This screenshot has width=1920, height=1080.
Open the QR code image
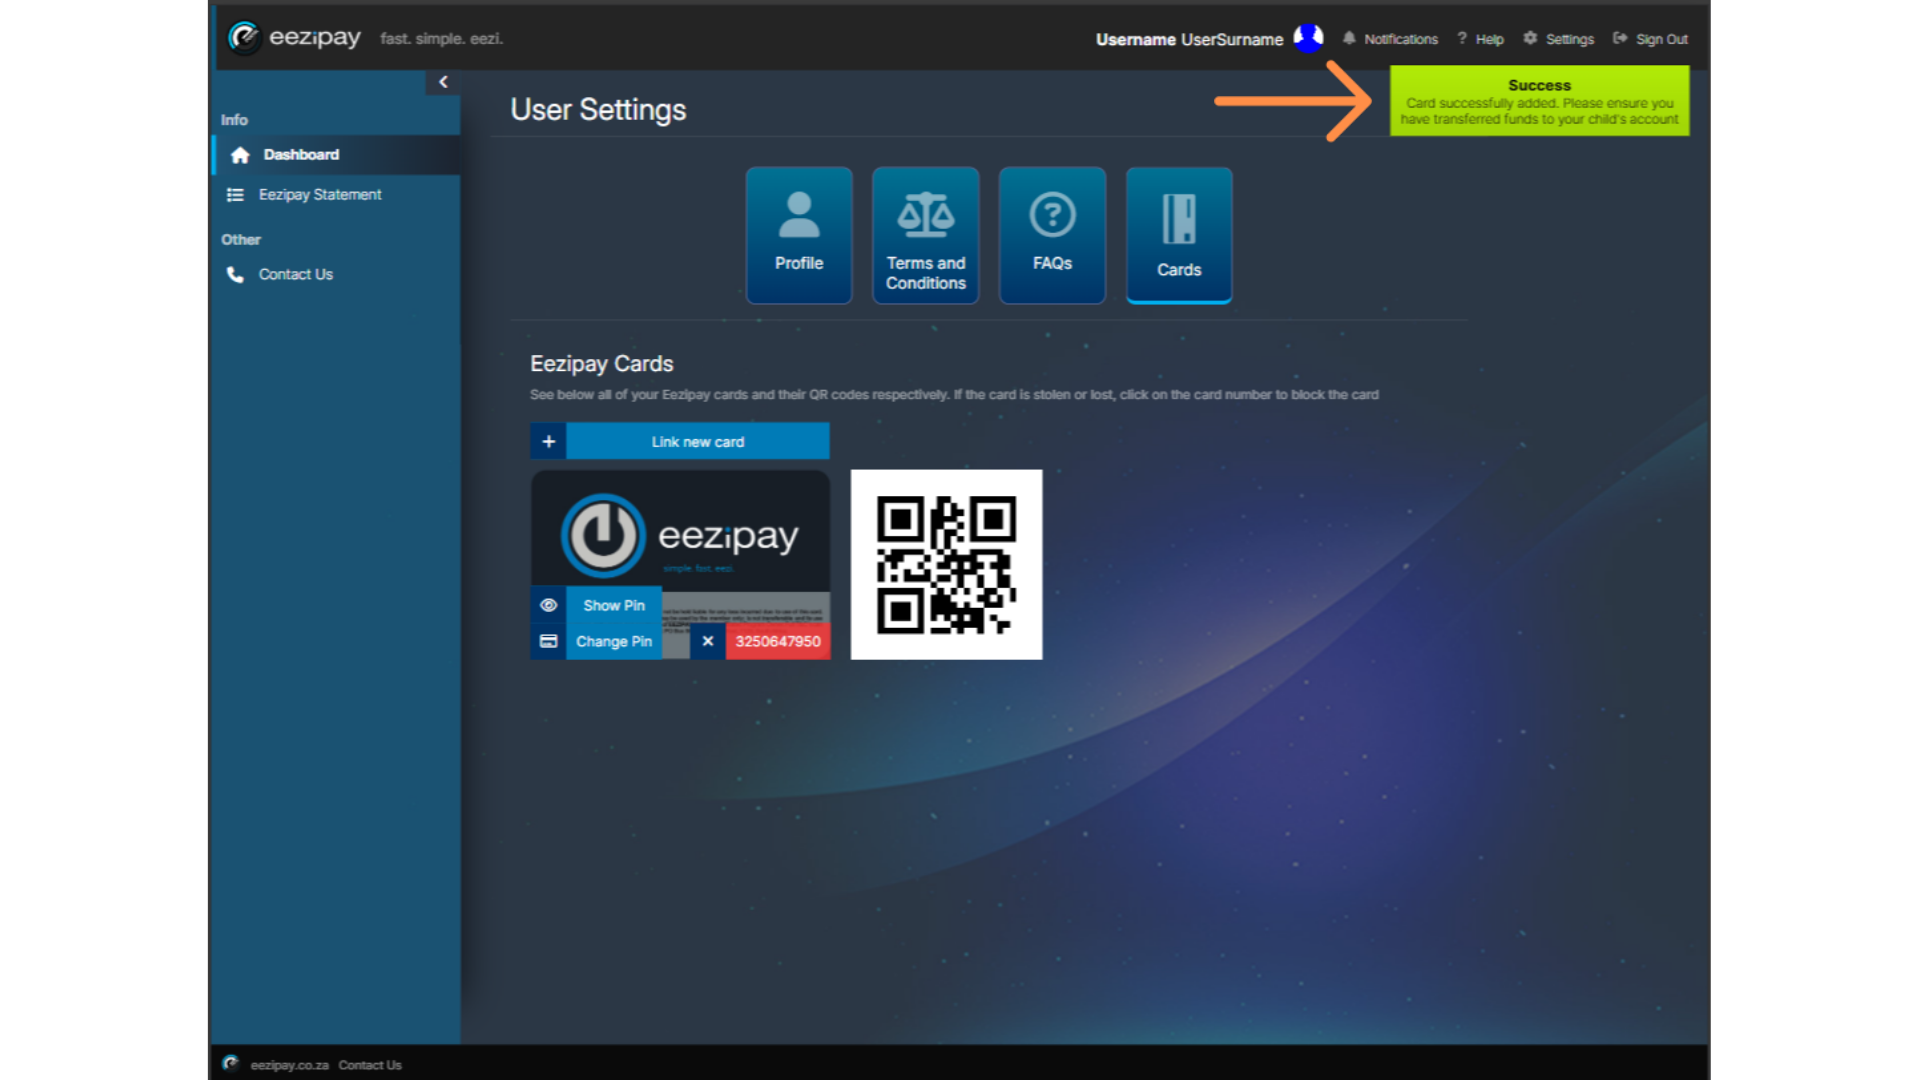[946, 564]
